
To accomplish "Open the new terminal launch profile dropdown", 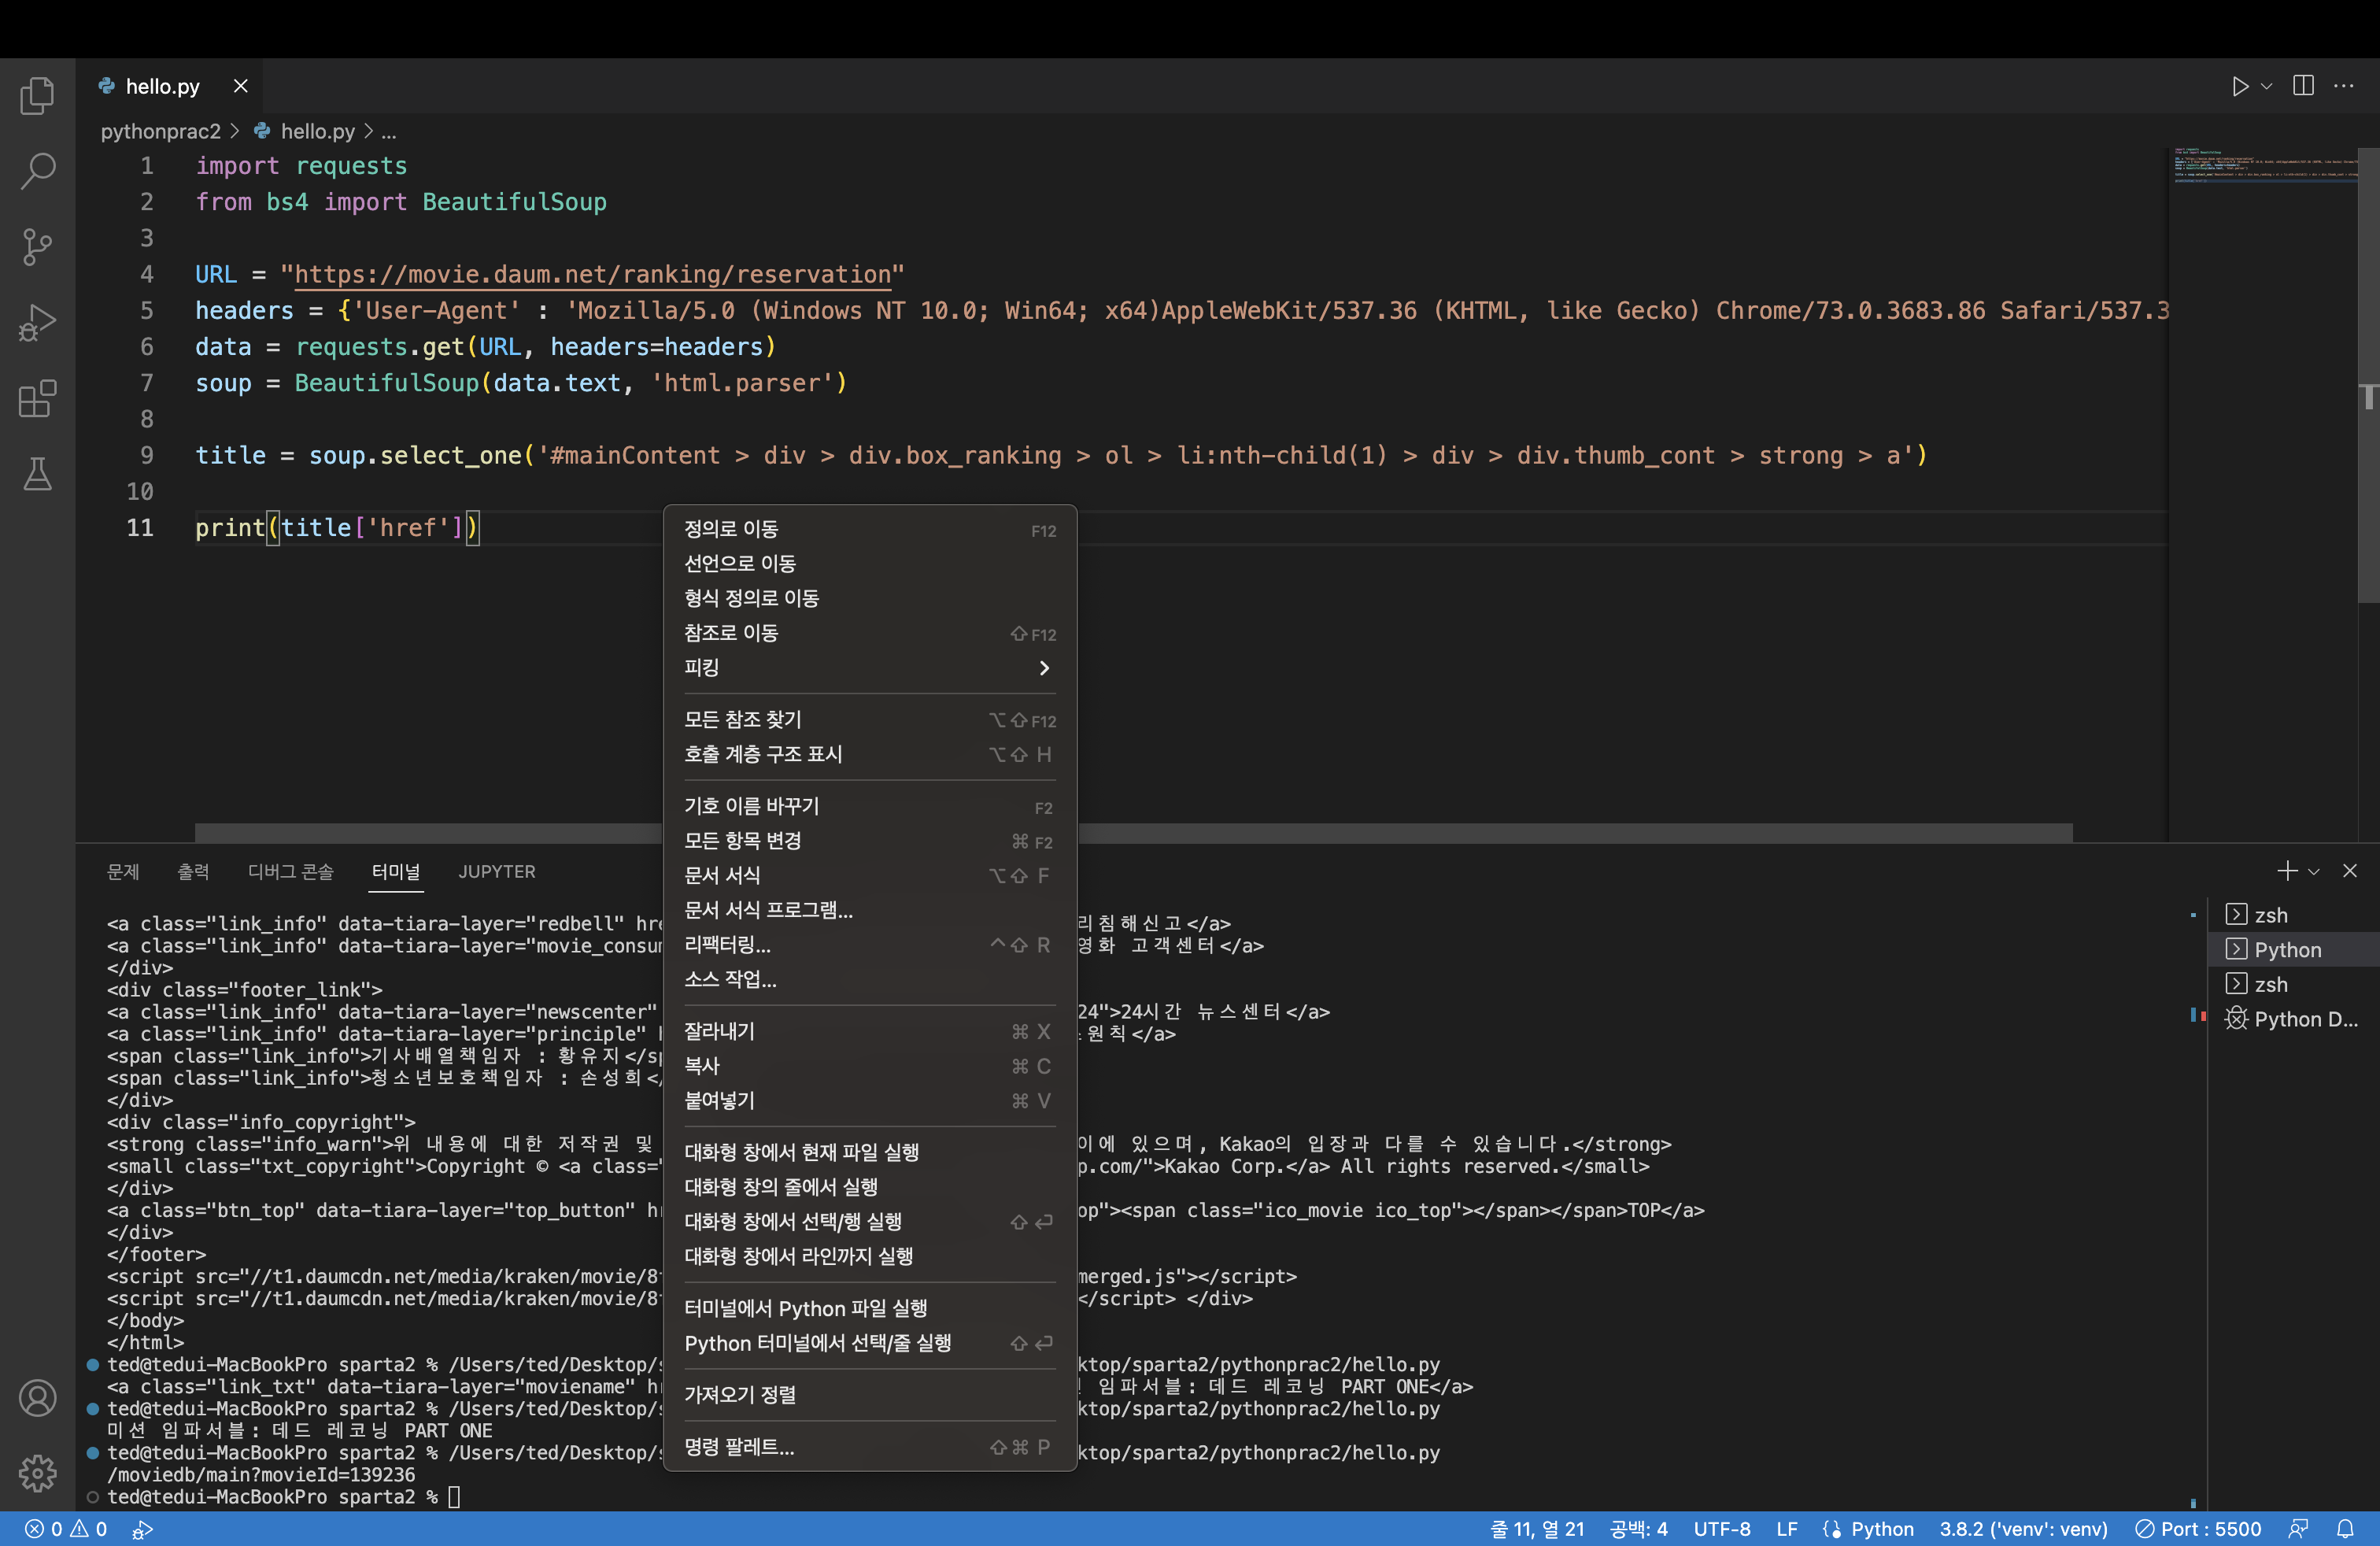I will click(2313, 871).
